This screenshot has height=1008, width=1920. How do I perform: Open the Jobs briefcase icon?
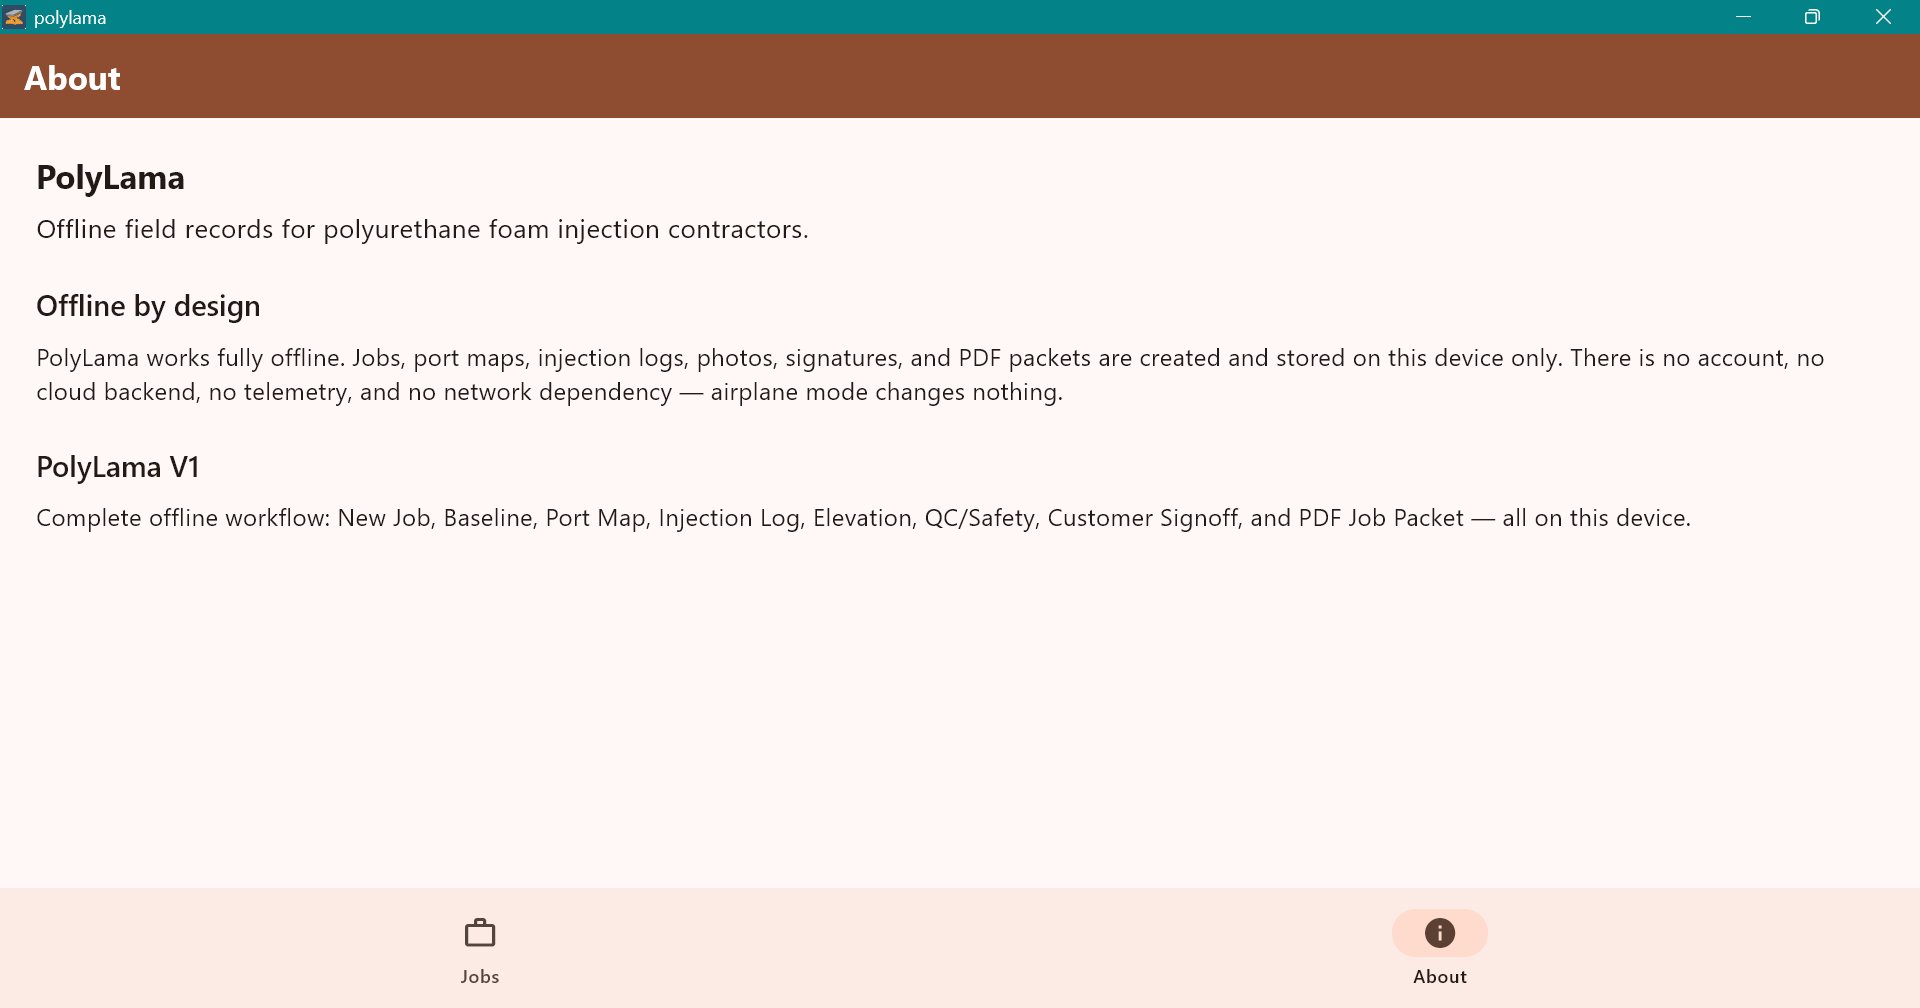[480, 933]
